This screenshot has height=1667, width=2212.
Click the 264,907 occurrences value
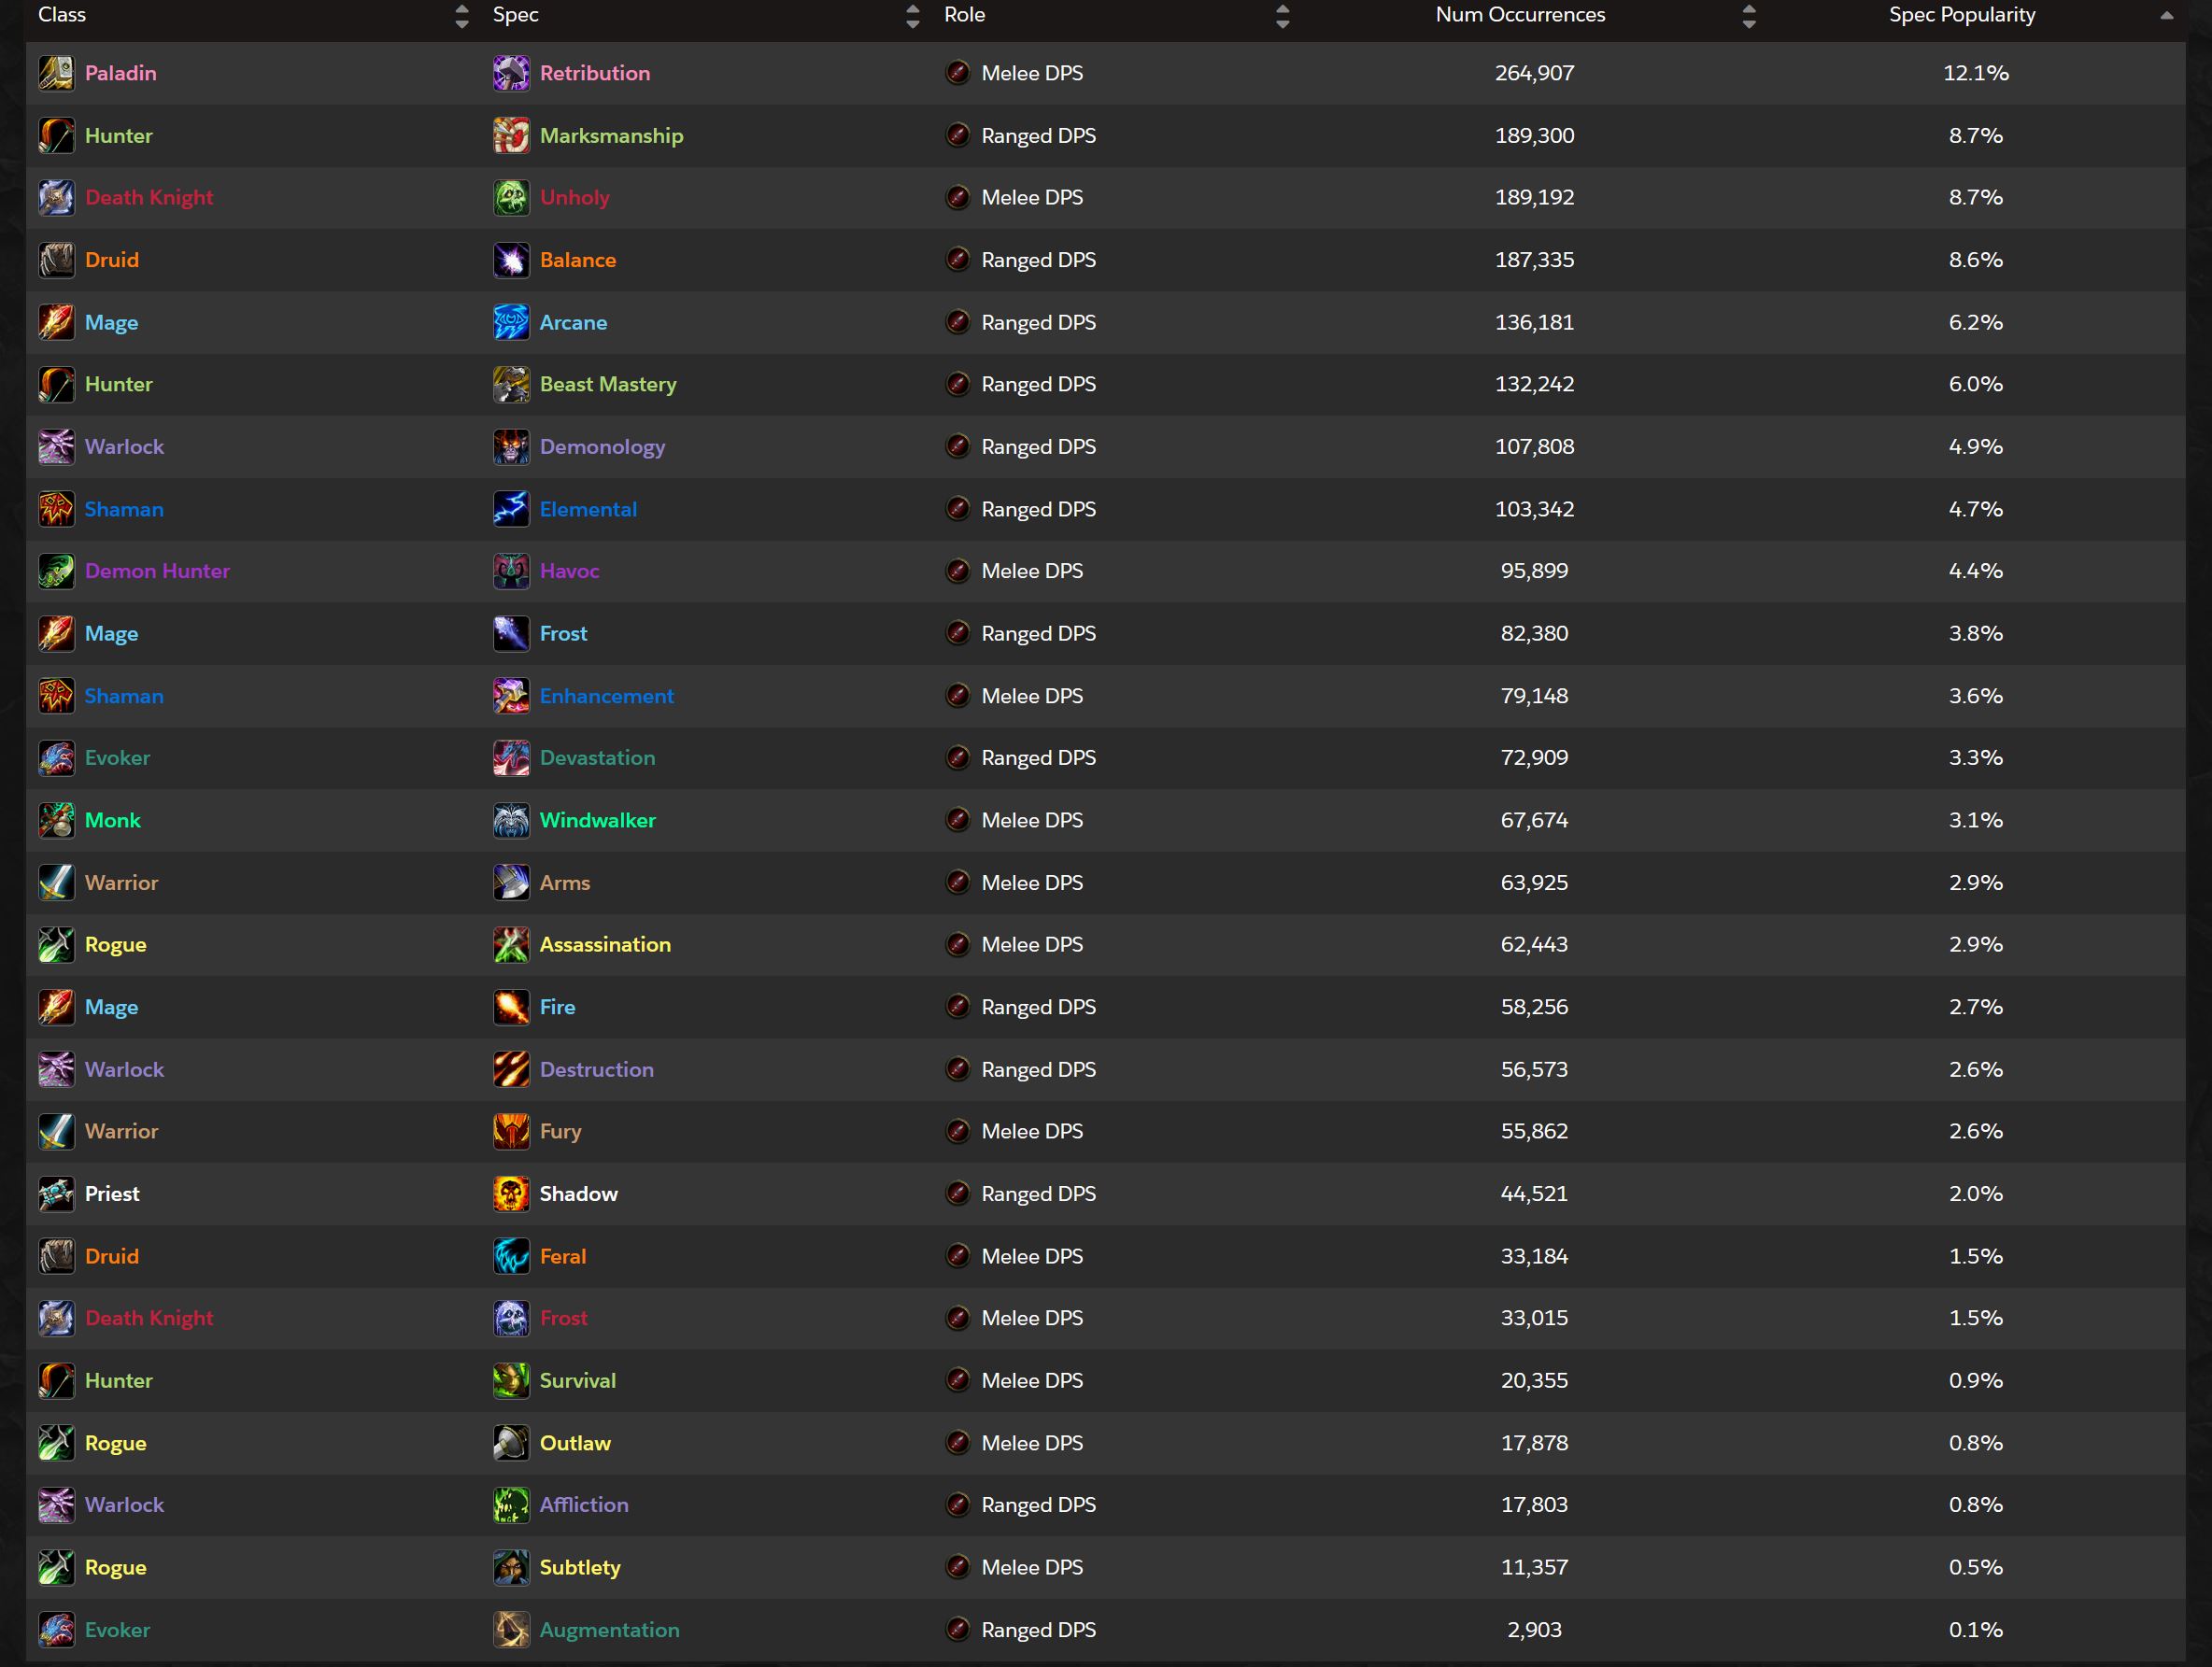[1534, 73]
